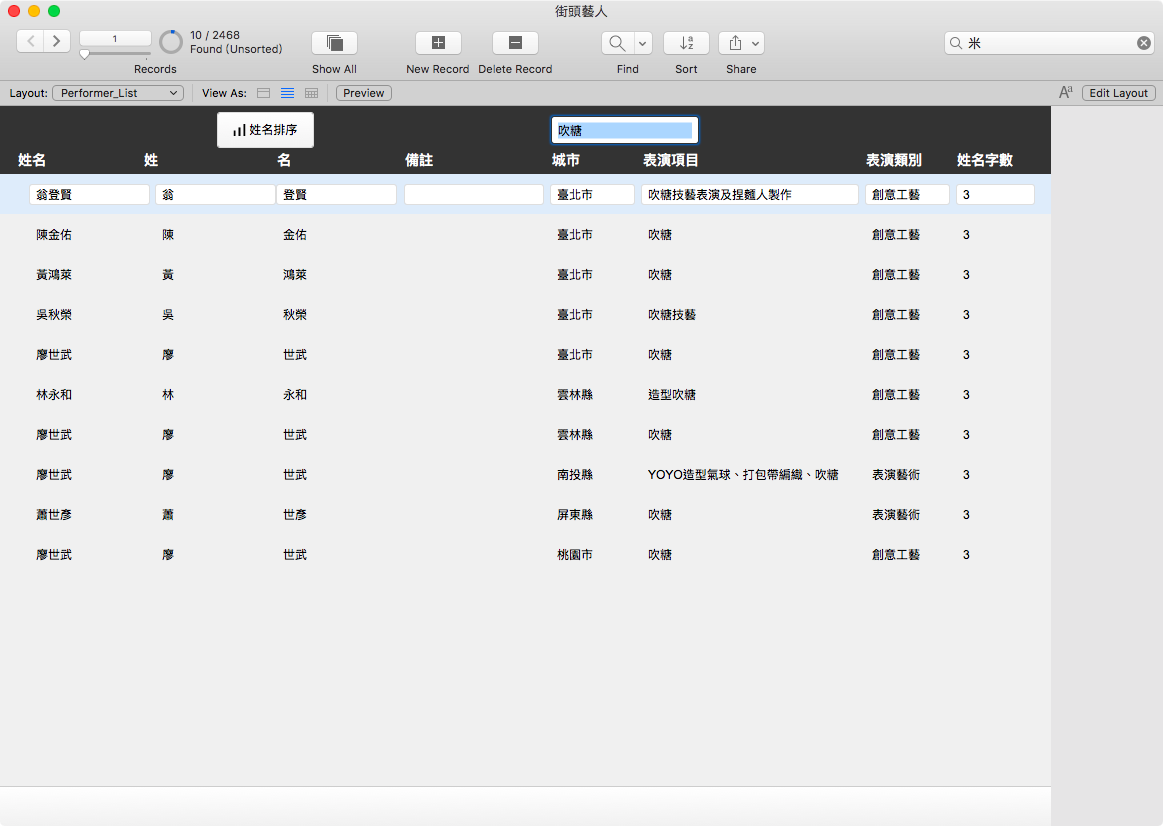Open the Sort records dialog
This screenshot has width=1163, height=826.
[686, 43]
